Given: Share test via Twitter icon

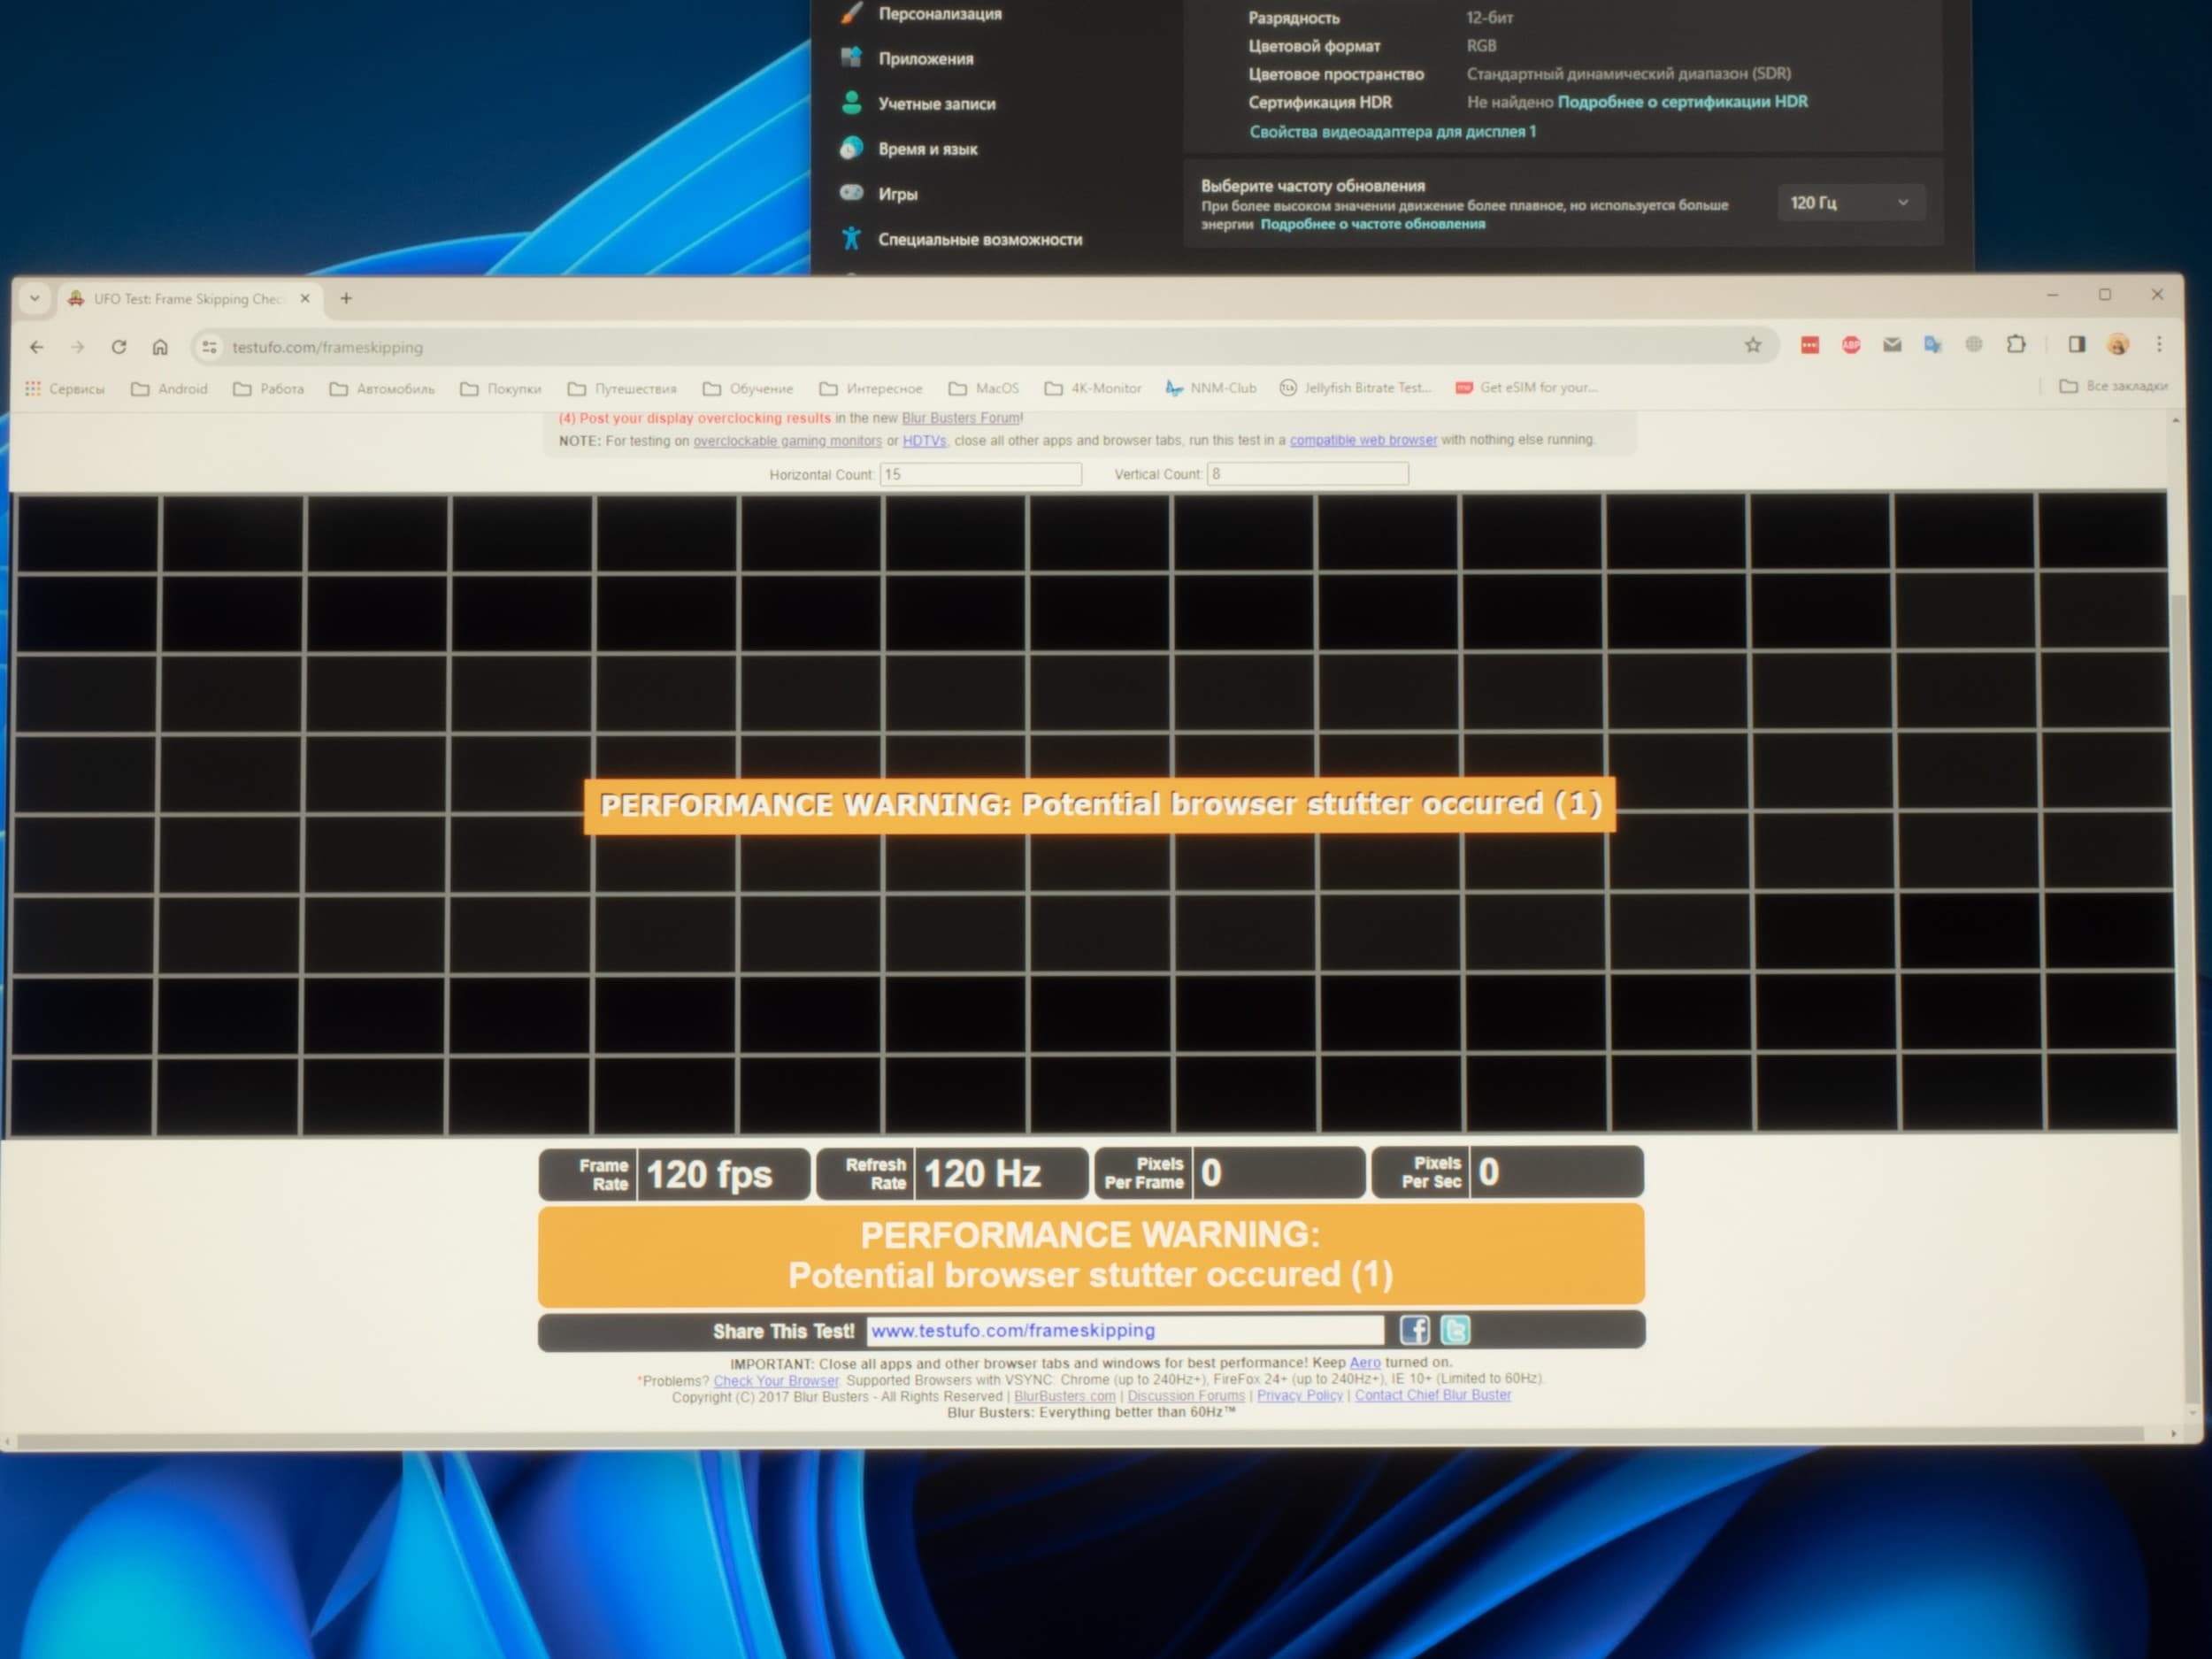Looking at the screenshot, I should point(1455,1330).
